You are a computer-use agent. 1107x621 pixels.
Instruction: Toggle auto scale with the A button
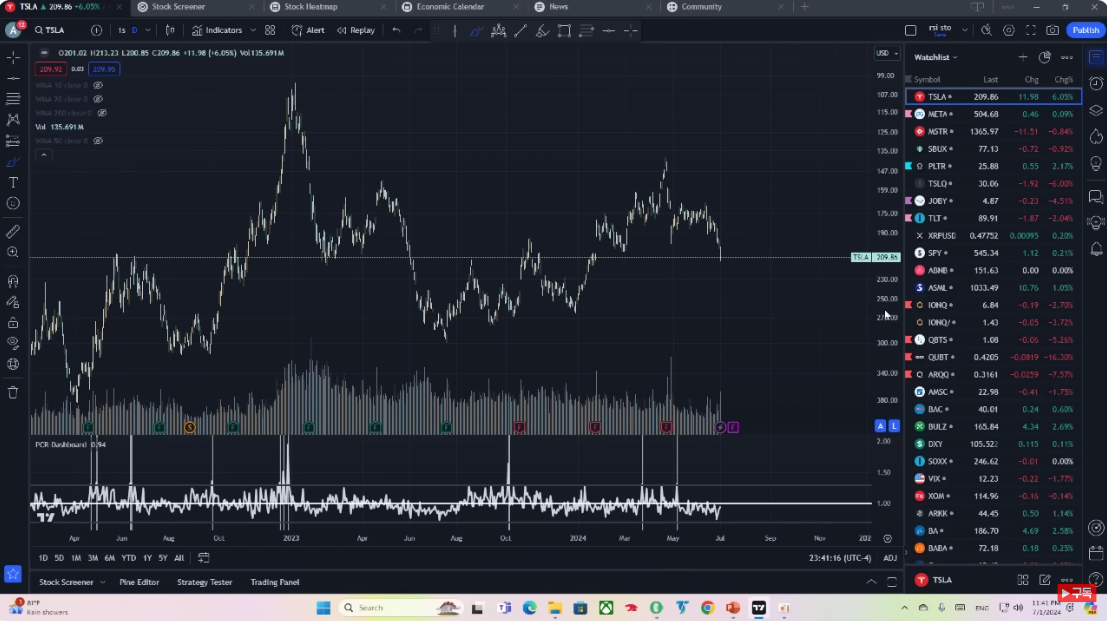[880, 426]
